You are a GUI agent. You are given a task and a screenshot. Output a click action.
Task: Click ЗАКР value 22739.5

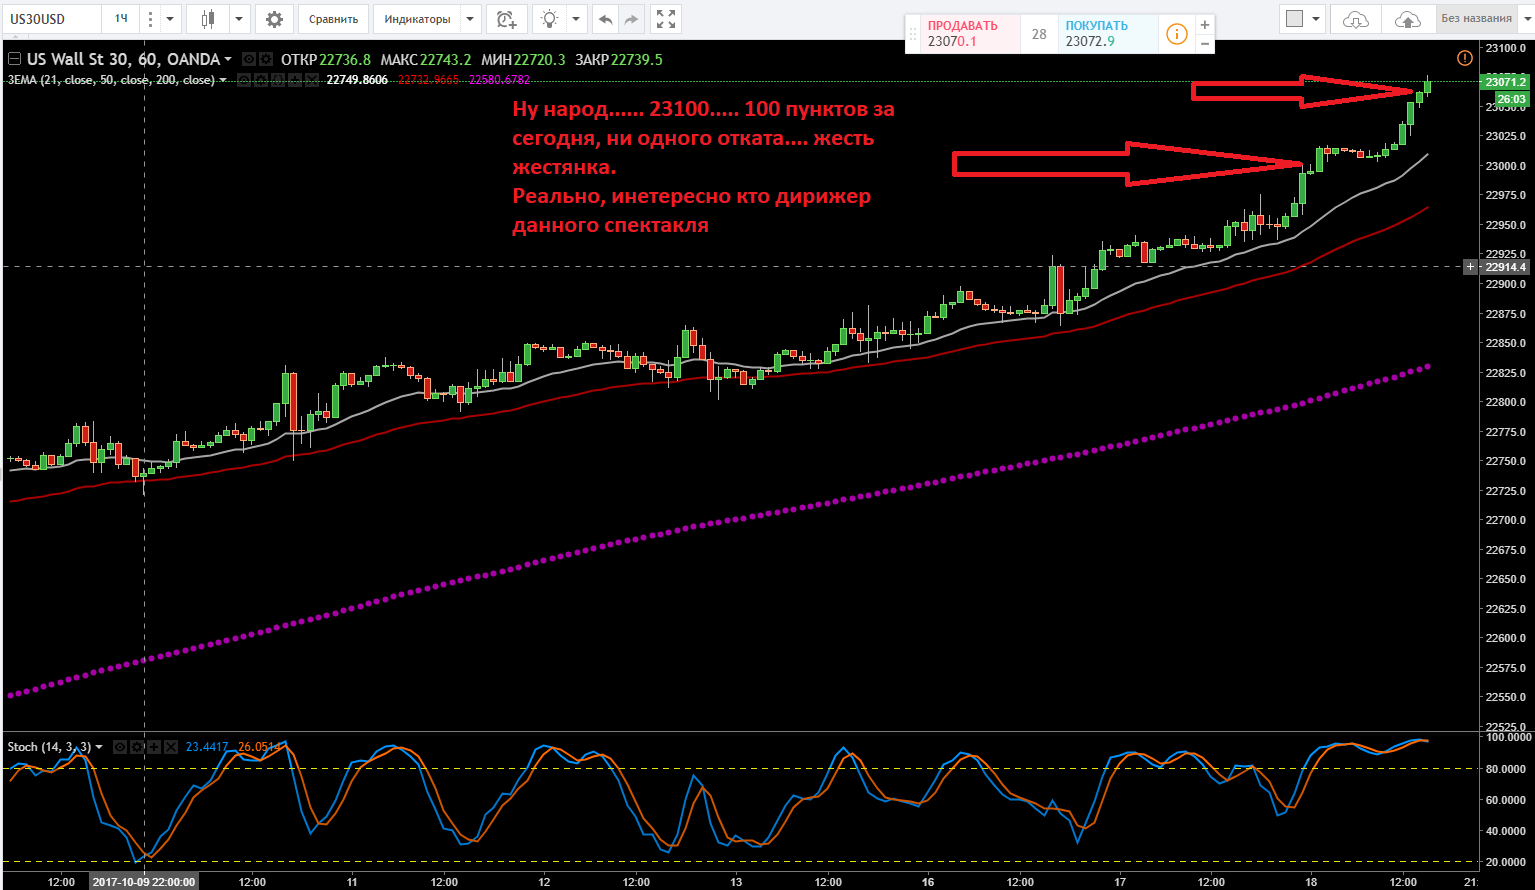coord(636,60)
